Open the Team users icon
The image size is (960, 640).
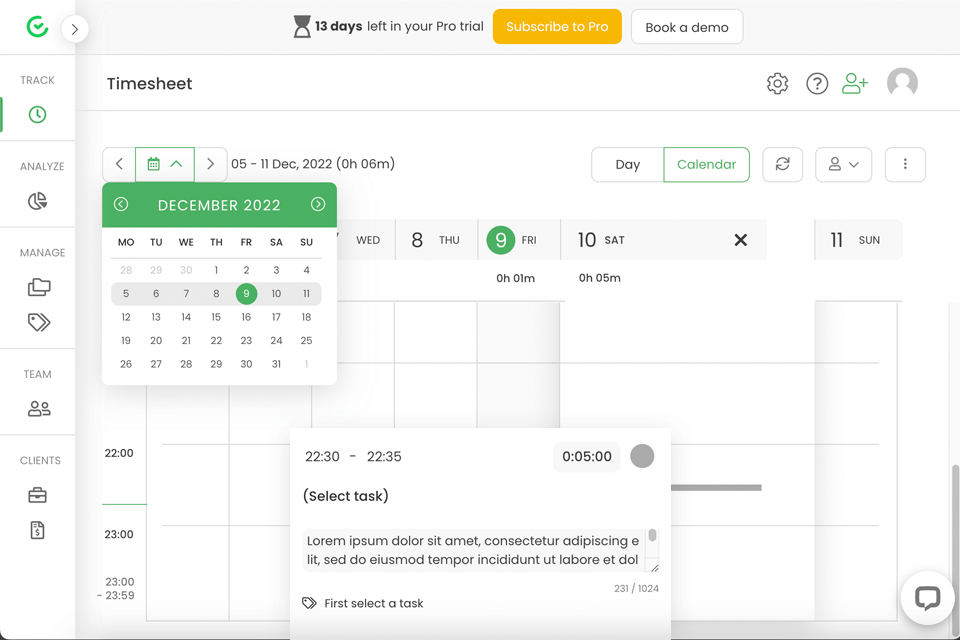[39, 408]
